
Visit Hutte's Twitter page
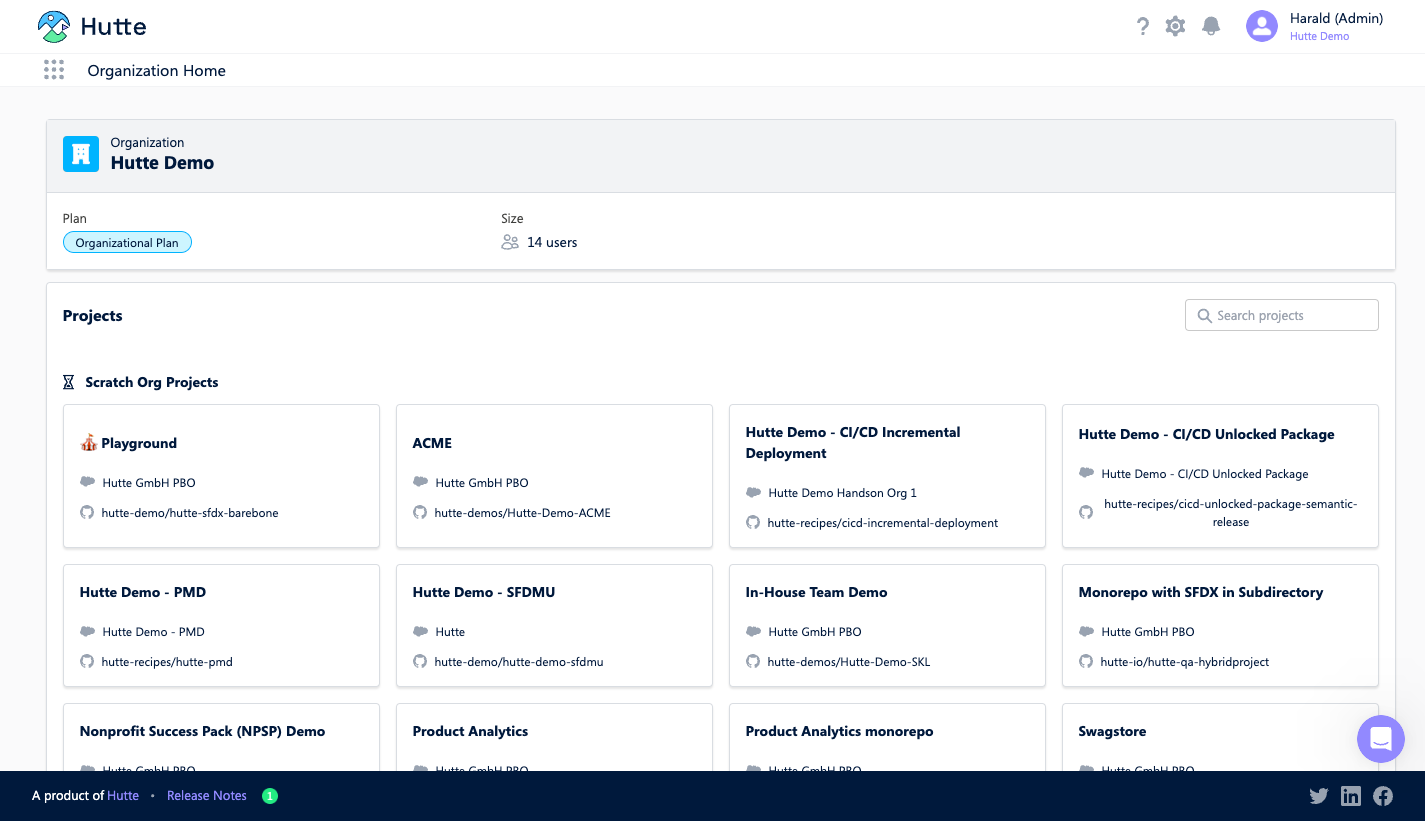(1319, 796)
